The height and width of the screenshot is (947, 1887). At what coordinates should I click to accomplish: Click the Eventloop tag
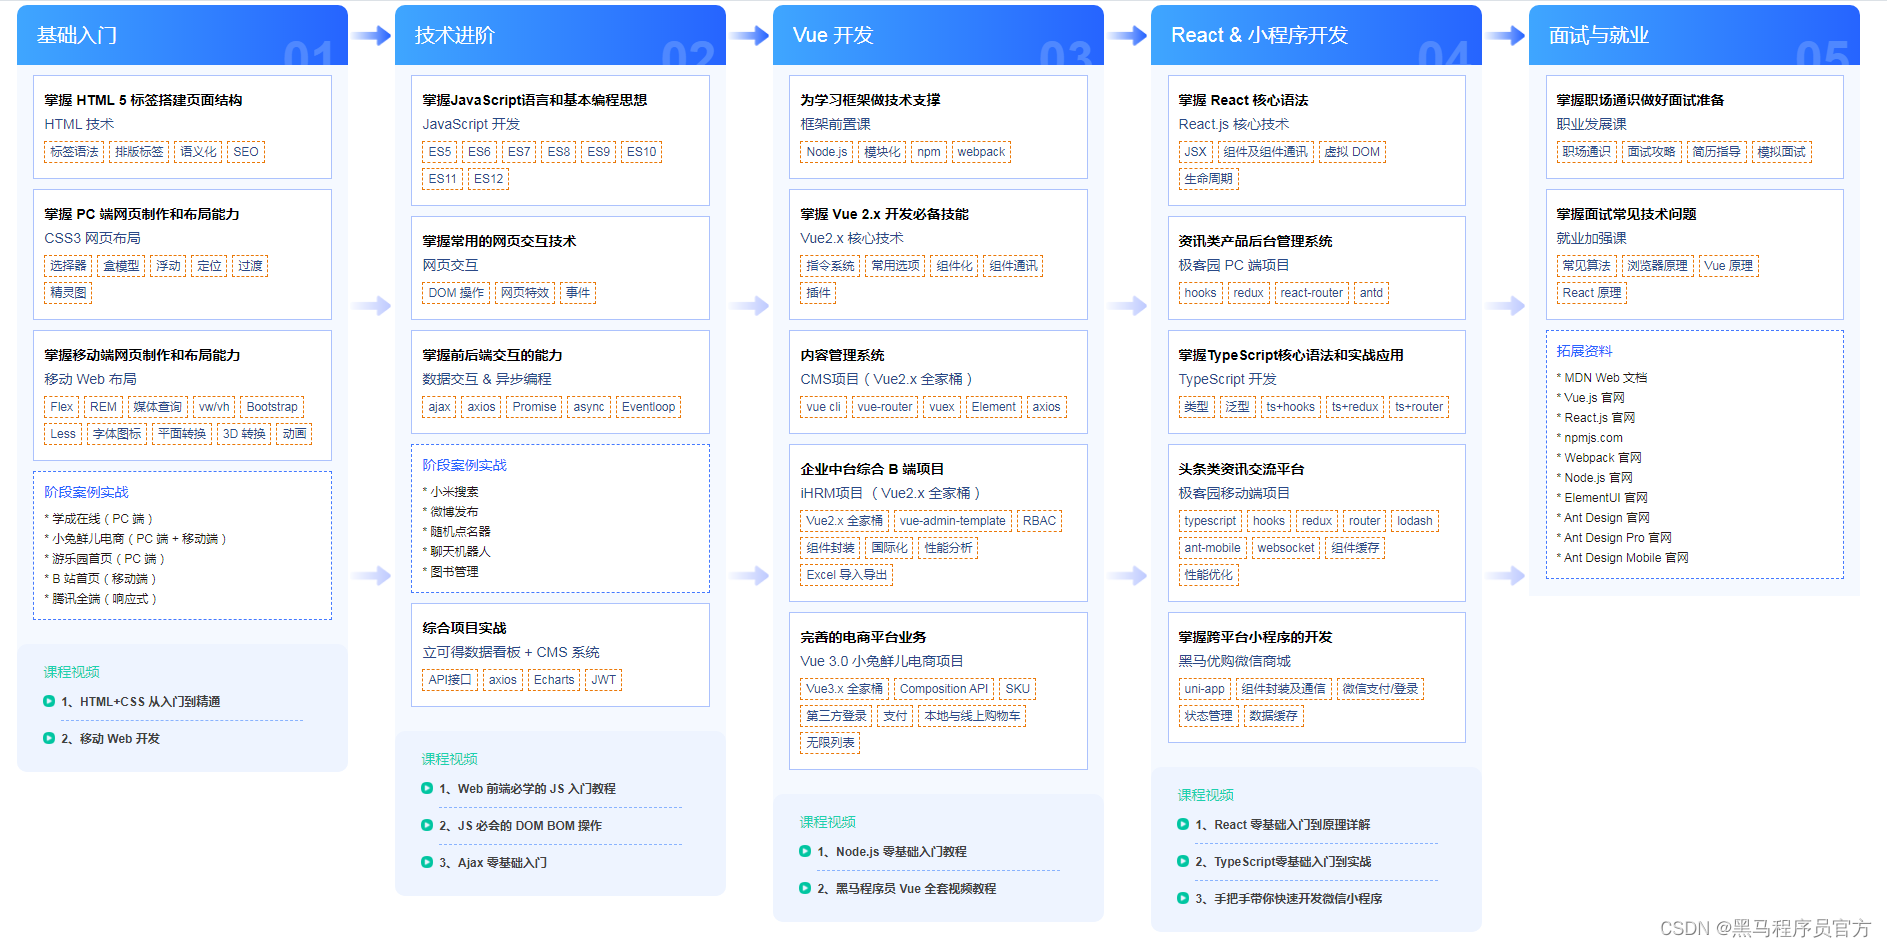pyautogui.click(x=648, y=407)
